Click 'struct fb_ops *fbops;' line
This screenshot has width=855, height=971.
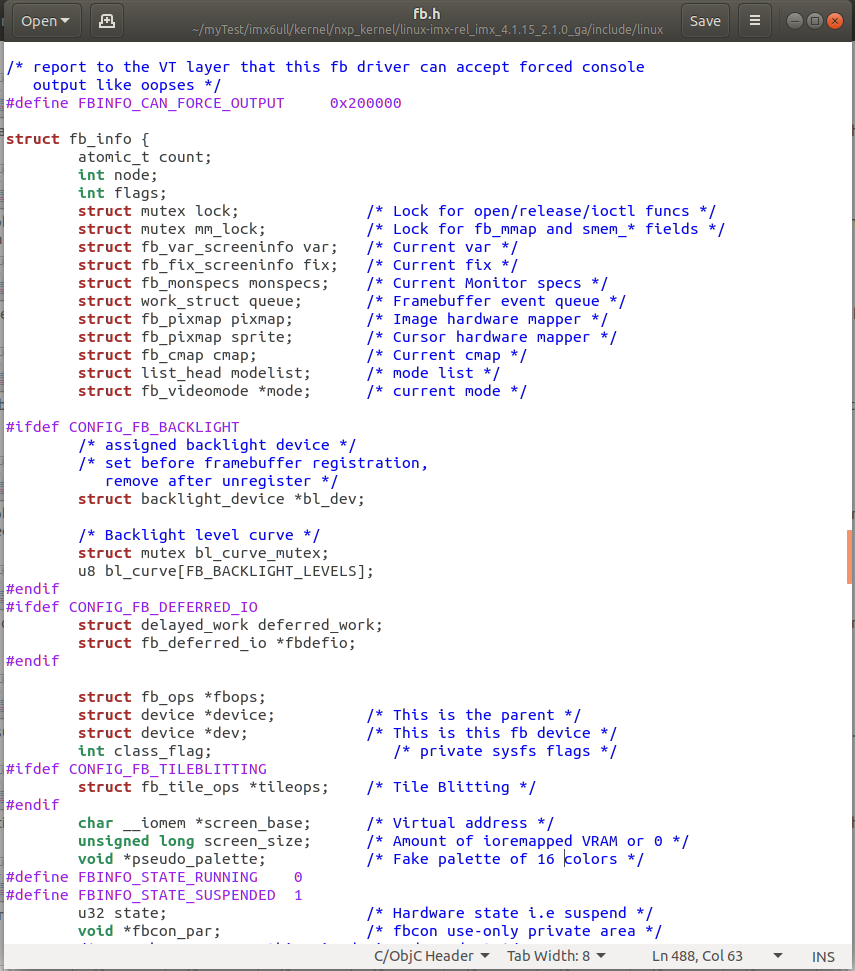coord(171,696)
